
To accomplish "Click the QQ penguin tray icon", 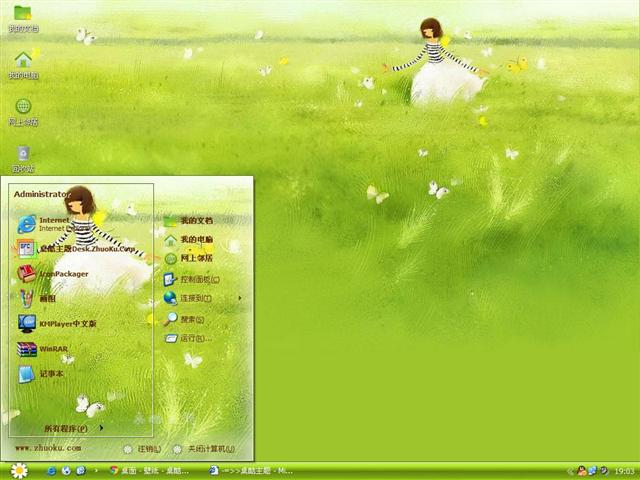I will pos(582,471).
